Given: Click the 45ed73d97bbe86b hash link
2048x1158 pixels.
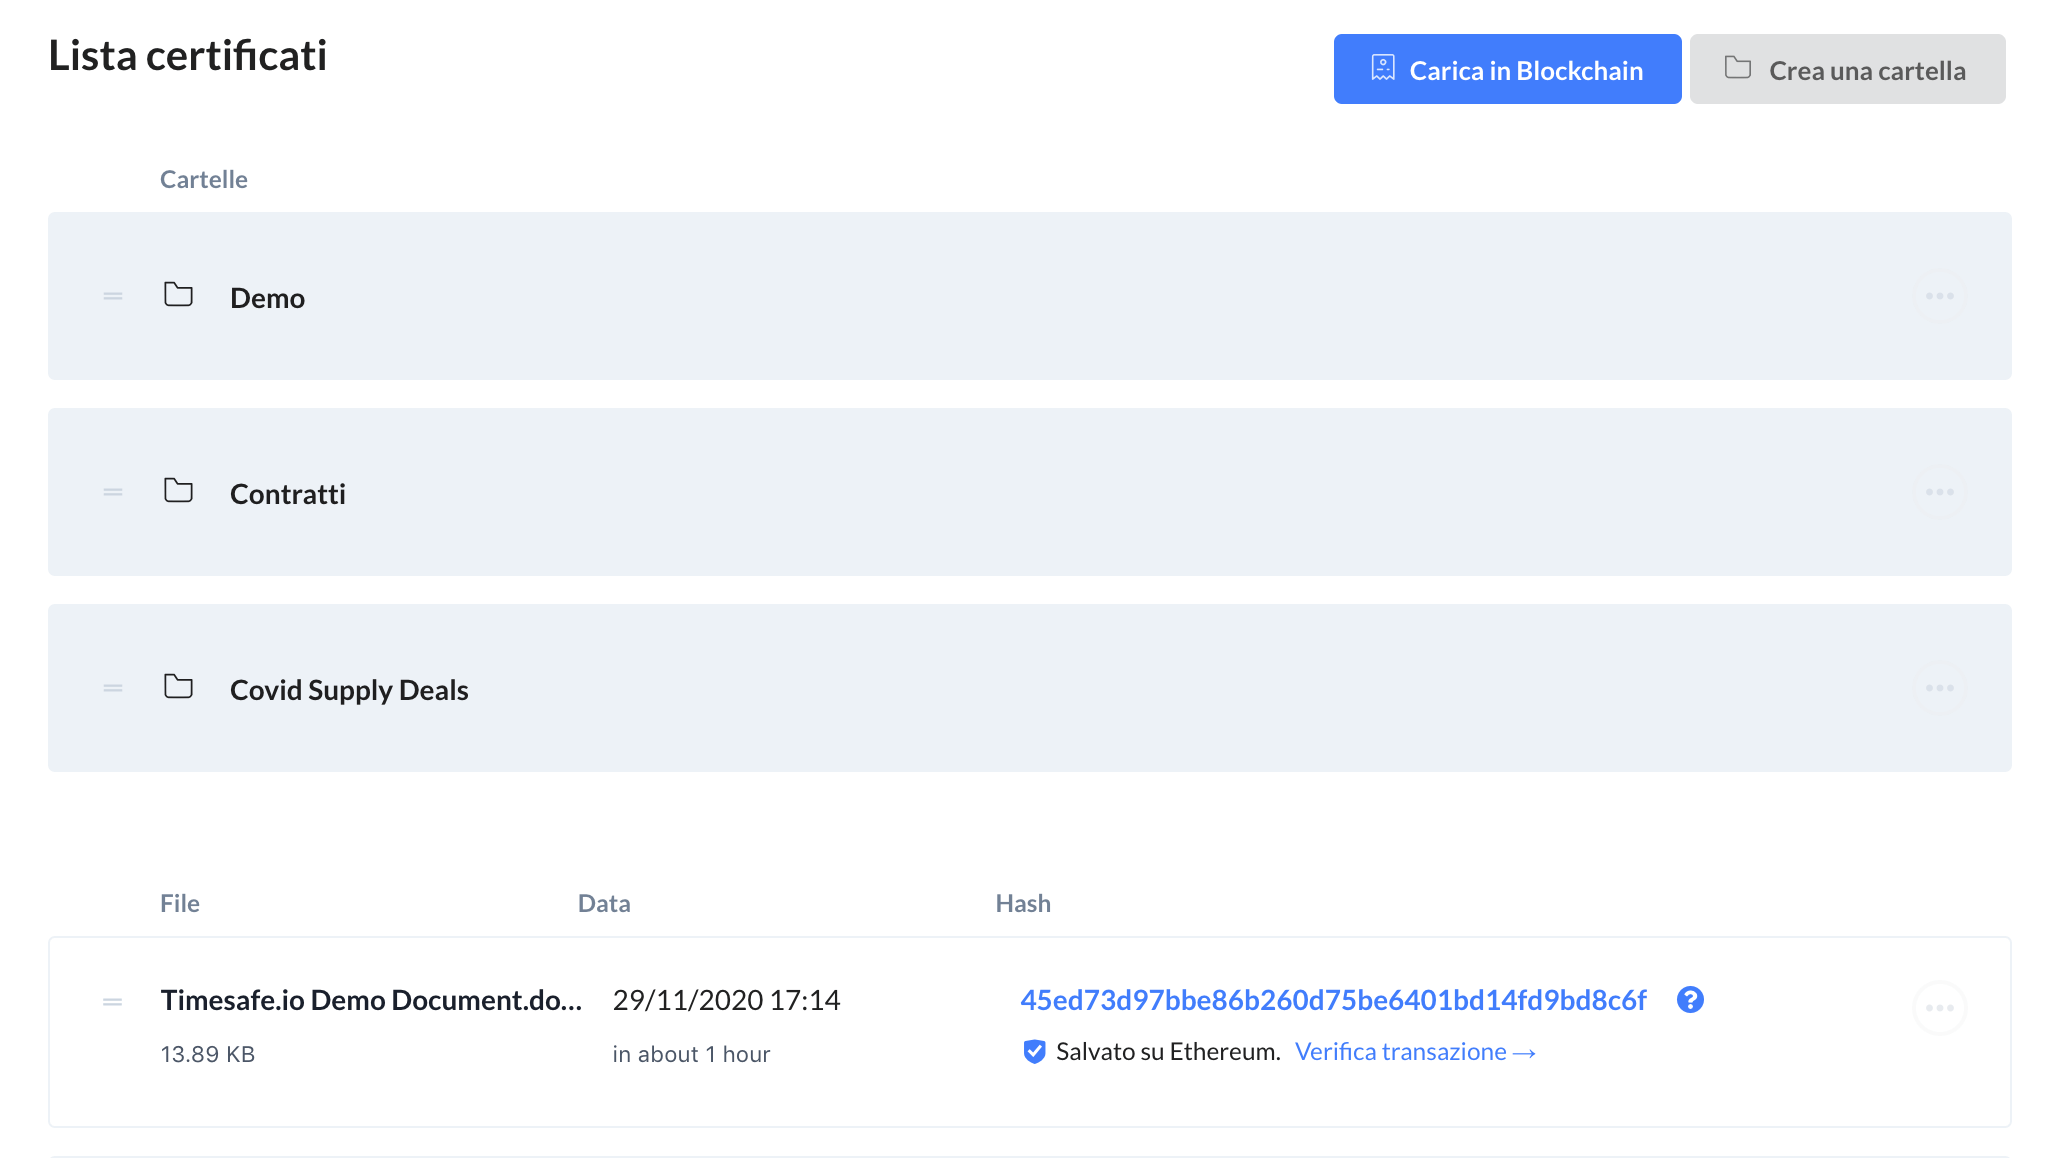Looking at the screenshot, I should click(x=1332, y=1000).
